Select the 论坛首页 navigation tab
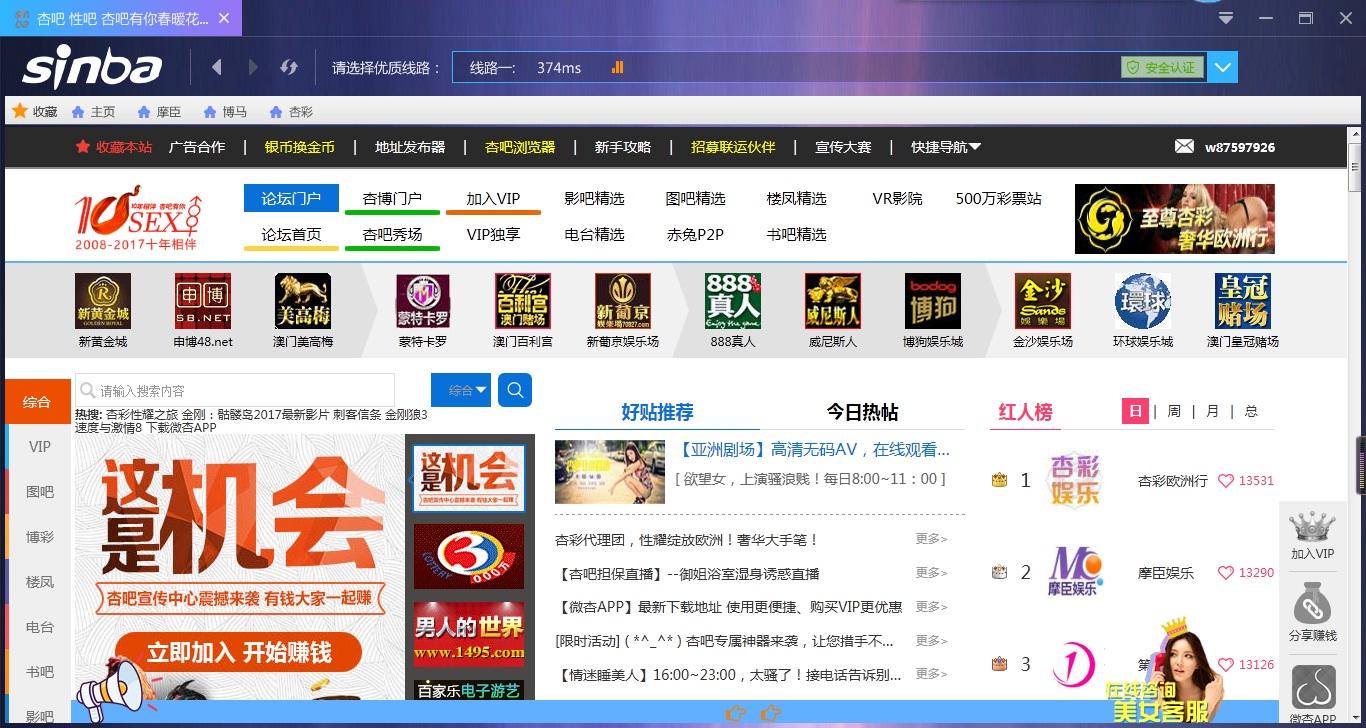The image size is (1366, 728). pos(291,235)
